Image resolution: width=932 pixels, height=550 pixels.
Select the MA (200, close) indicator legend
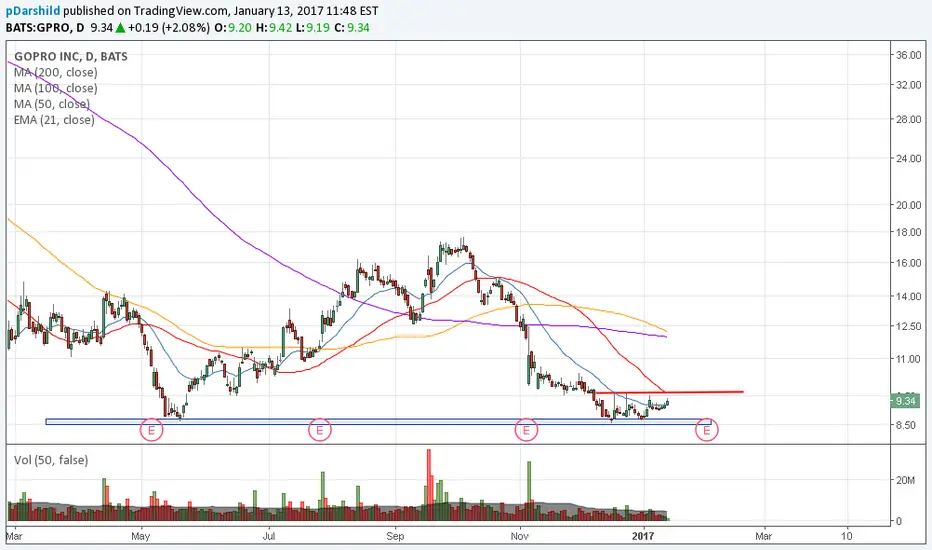pyautogui.click(x=55, y=72)
